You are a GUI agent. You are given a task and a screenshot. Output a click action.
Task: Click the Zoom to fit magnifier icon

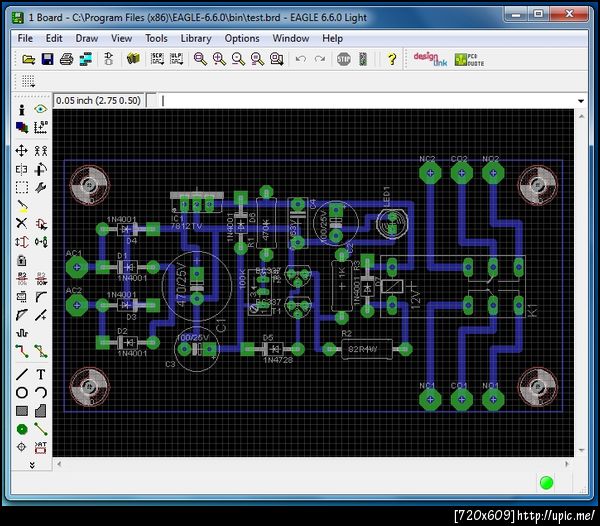(x=200, y=59)
